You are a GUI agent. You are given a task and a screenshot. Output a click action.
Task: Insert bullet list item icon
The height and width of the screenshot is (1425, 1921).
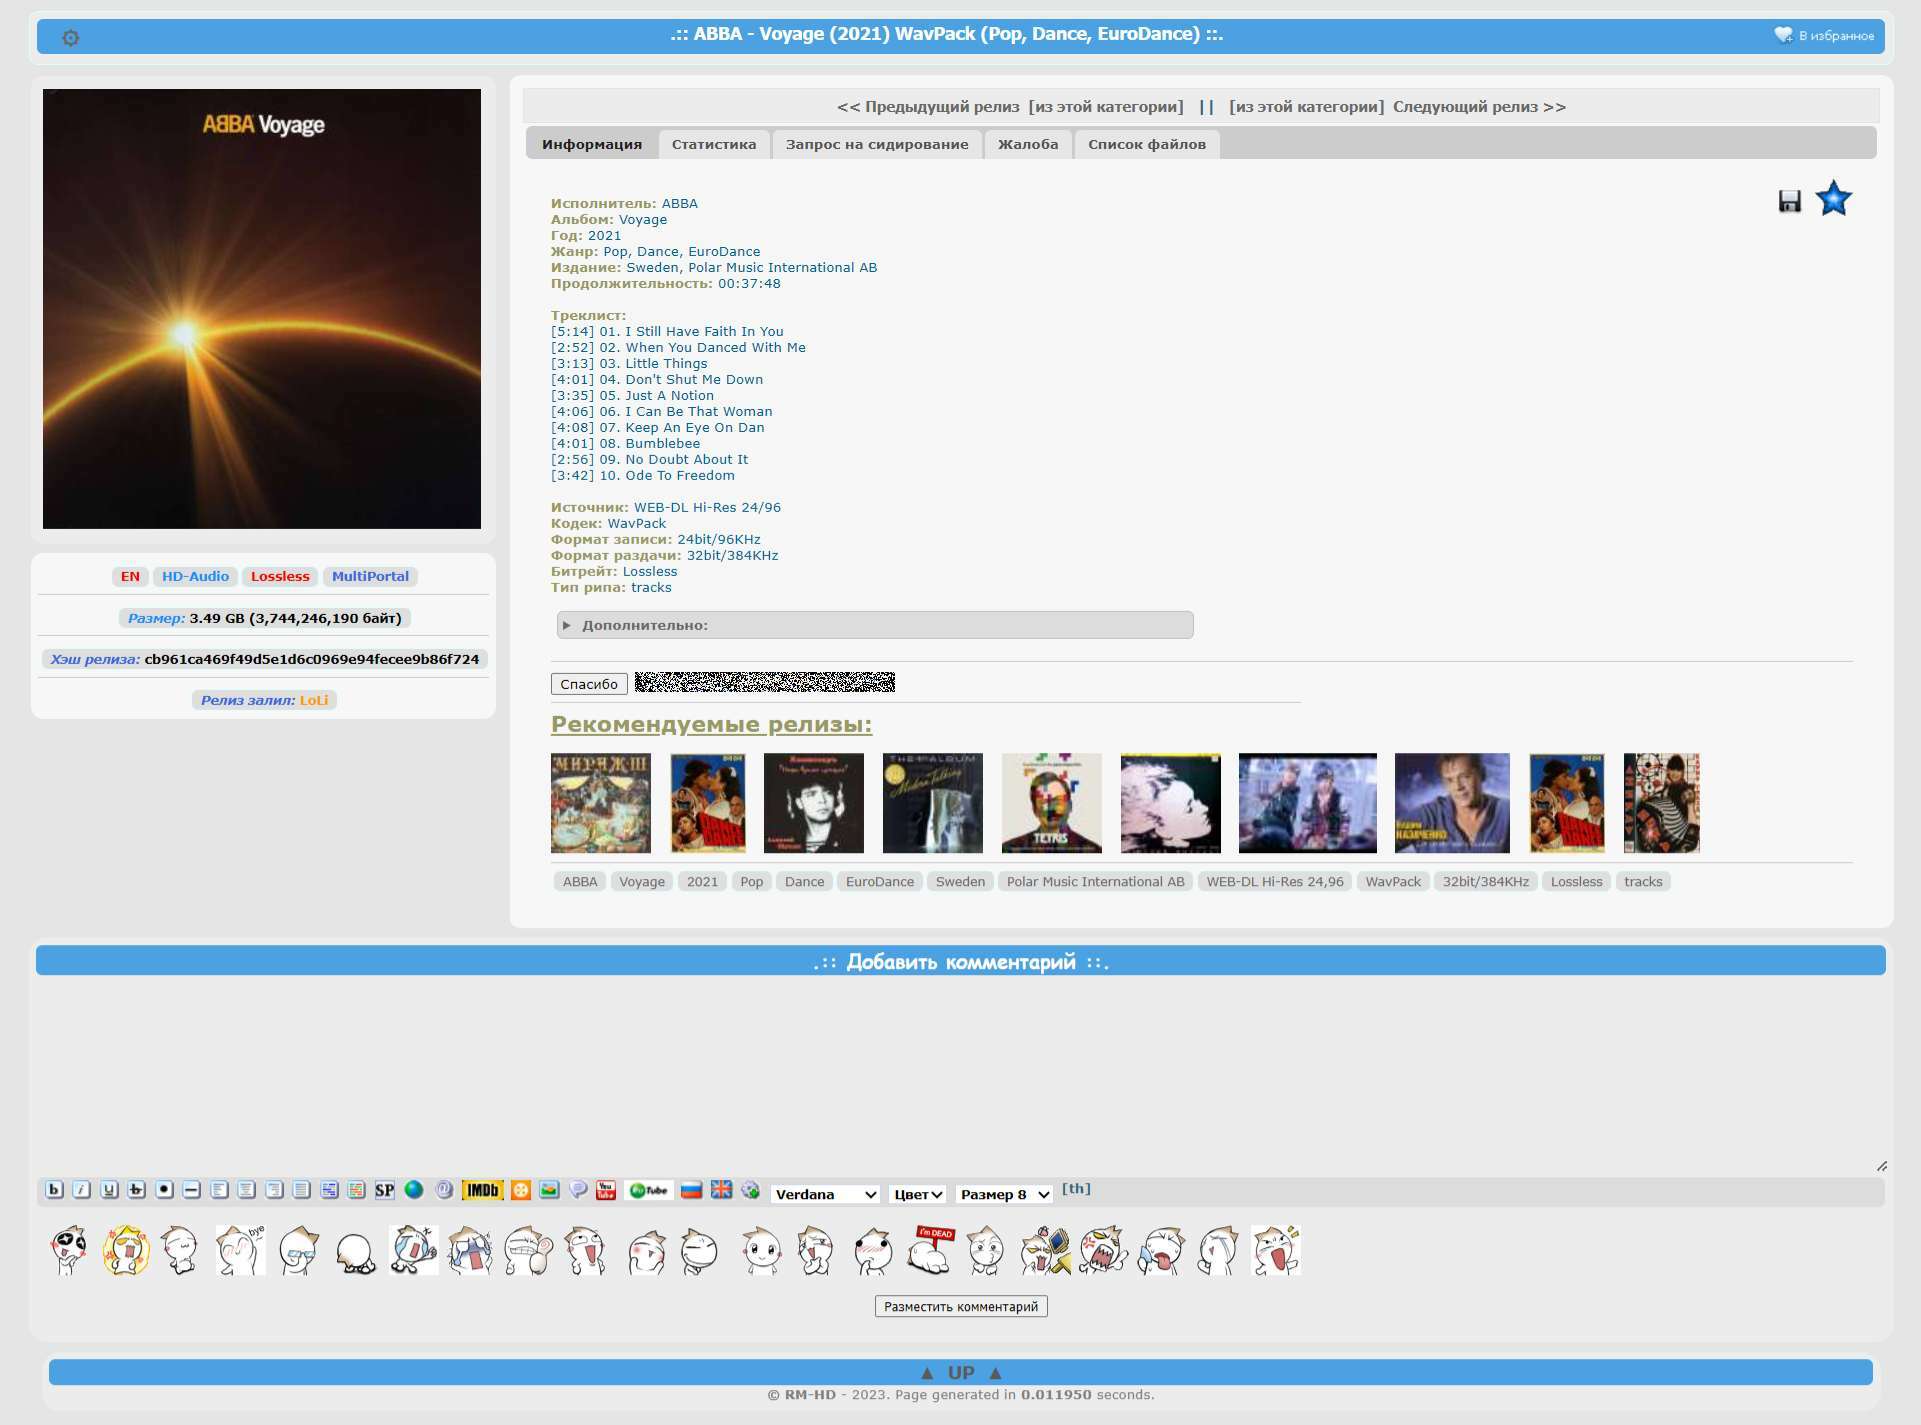[165, 1190]
